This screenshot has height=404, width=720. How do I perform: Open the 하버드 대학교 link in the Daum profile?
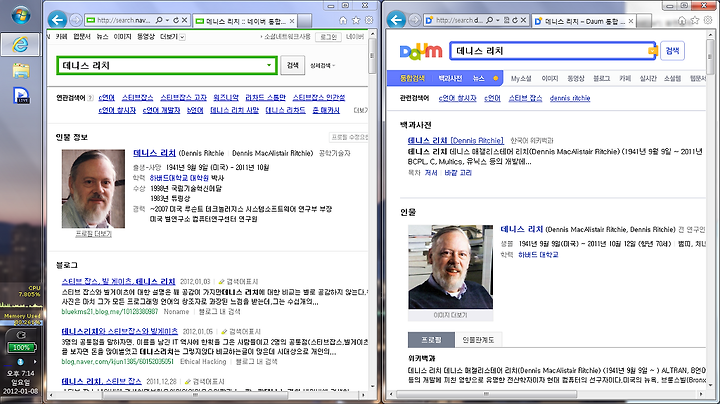pos(538,255)
